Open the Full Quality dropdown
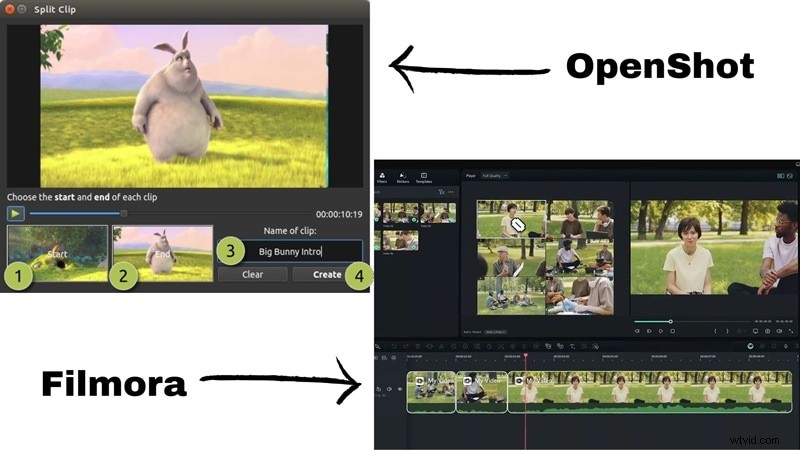The height and width of the screenshot is (450, 800). 494,176
